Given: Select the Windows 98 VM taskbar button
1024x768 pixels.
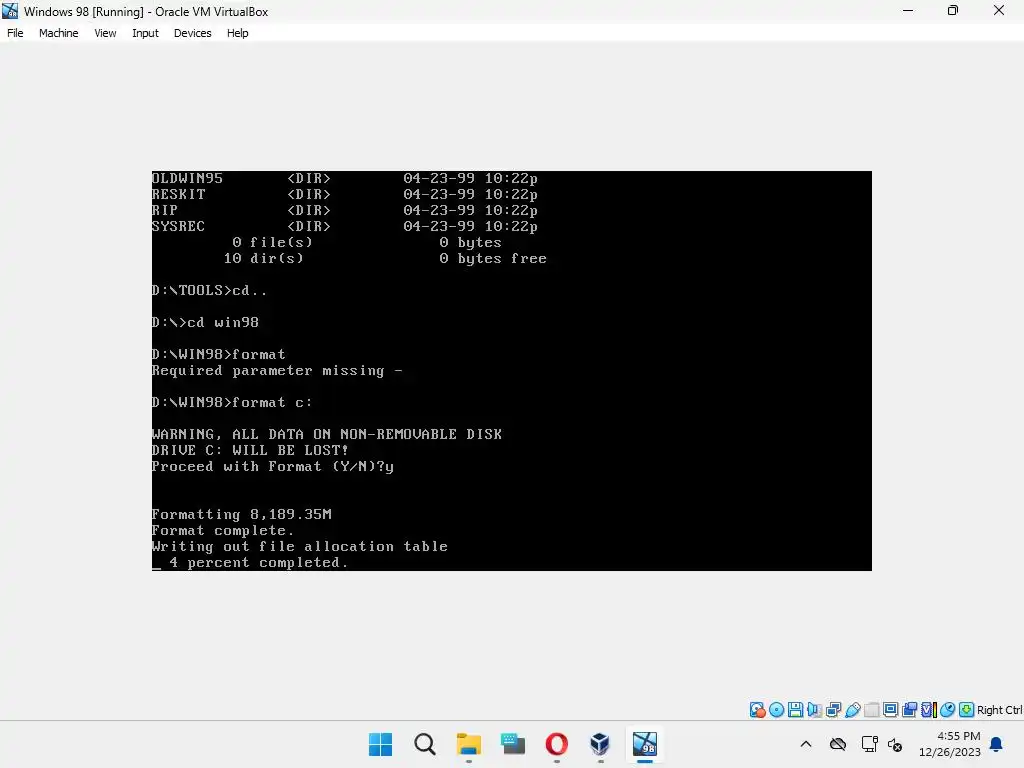Looking at the screenshot, I should coord(645,744).
